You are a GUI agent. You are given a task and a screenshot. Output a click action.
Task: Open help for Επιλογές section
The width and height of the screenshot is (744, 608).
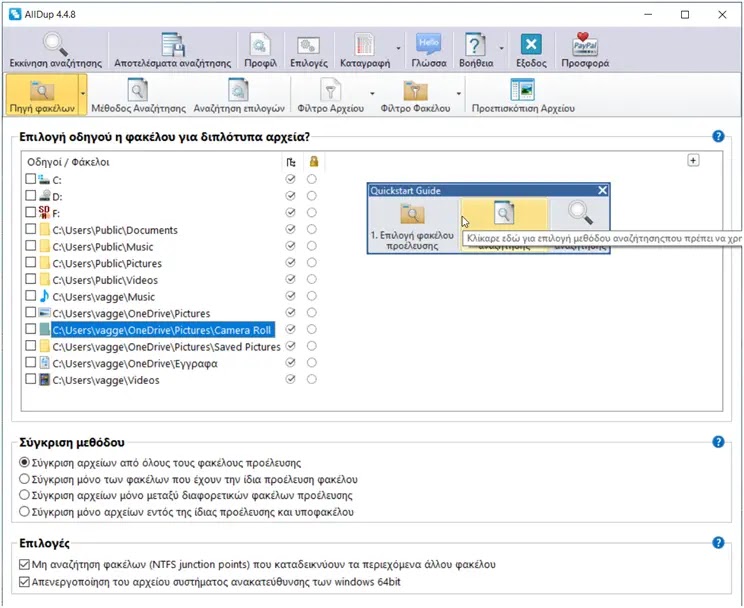click(718, 543)
